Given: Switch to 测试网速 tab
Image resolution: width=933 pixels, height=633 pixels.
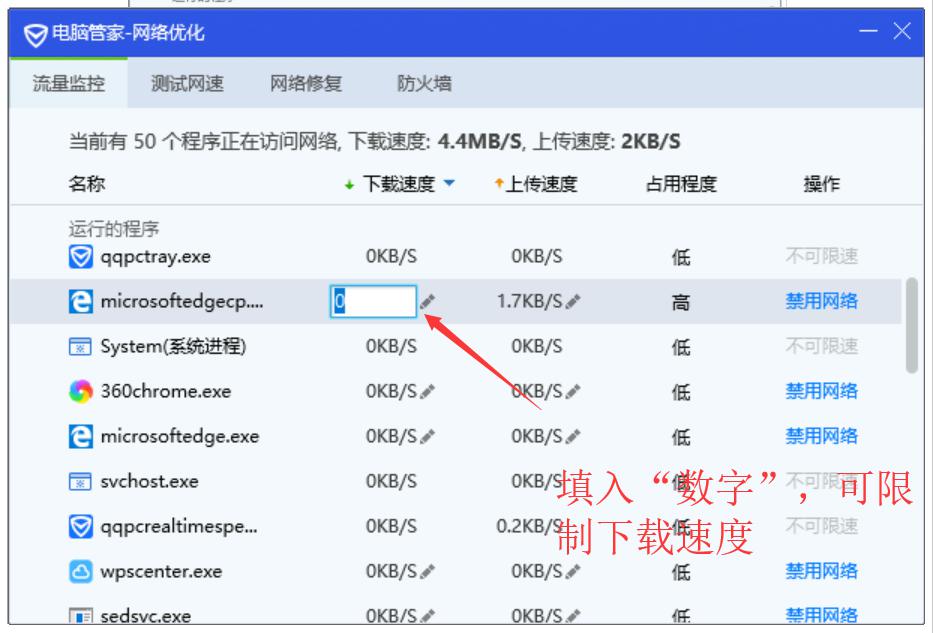Looking at the screenshot, I should pos(187,83).
